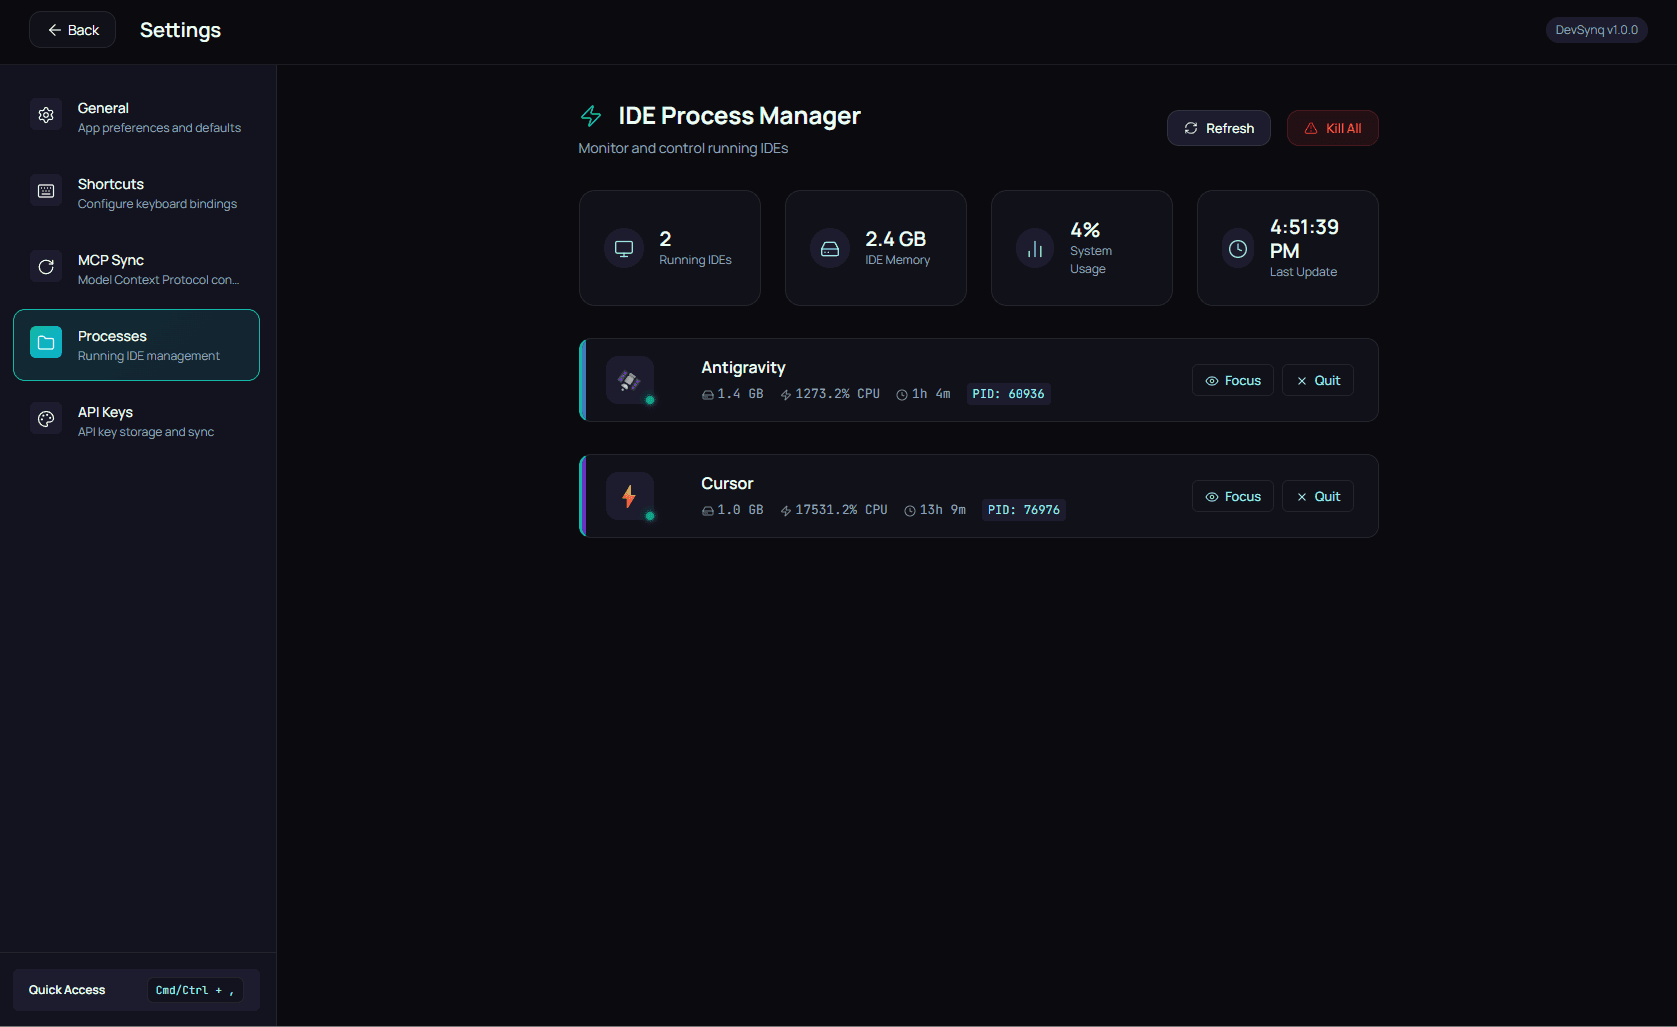Open the API Keys settings section
The image size is (1677, 1027).
[136, 420]
